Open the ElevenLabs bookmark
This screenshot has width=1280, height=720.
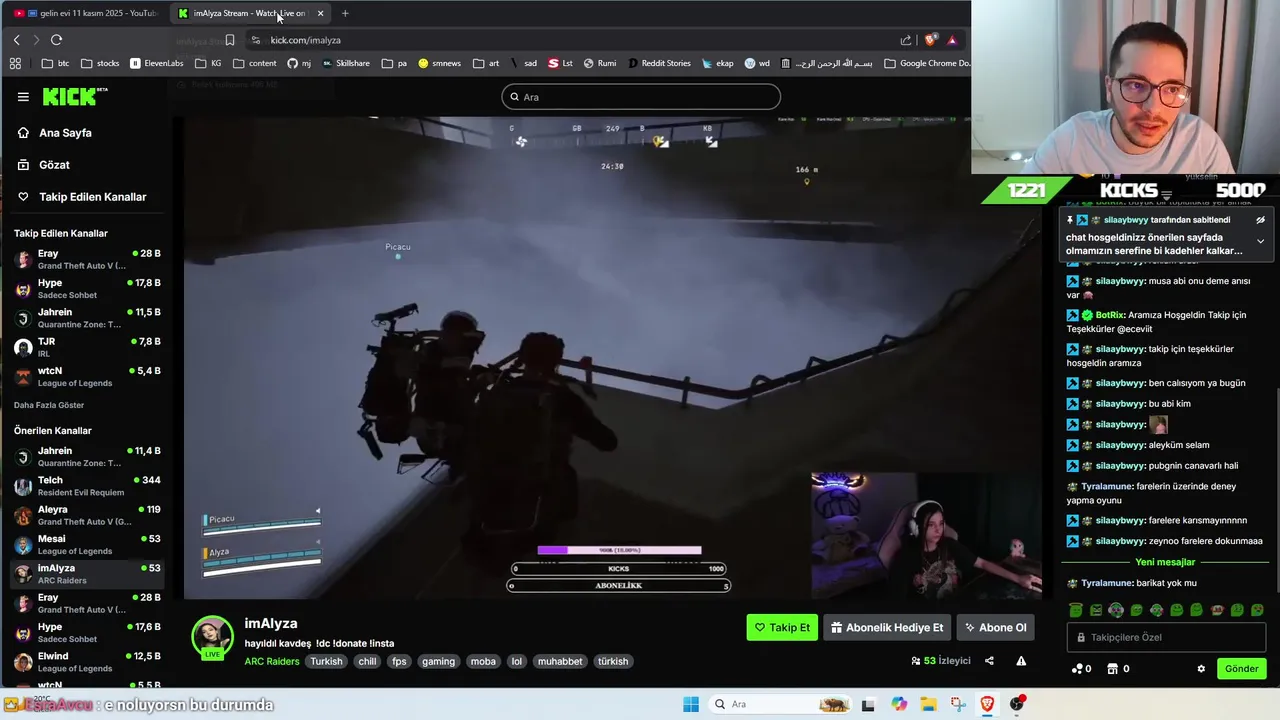click(x=156, y=63)
